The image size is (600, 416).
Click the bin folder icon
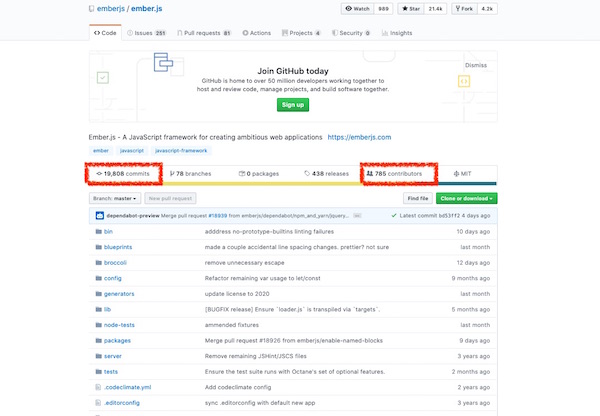pyautogui.click(x=95, y=231)
